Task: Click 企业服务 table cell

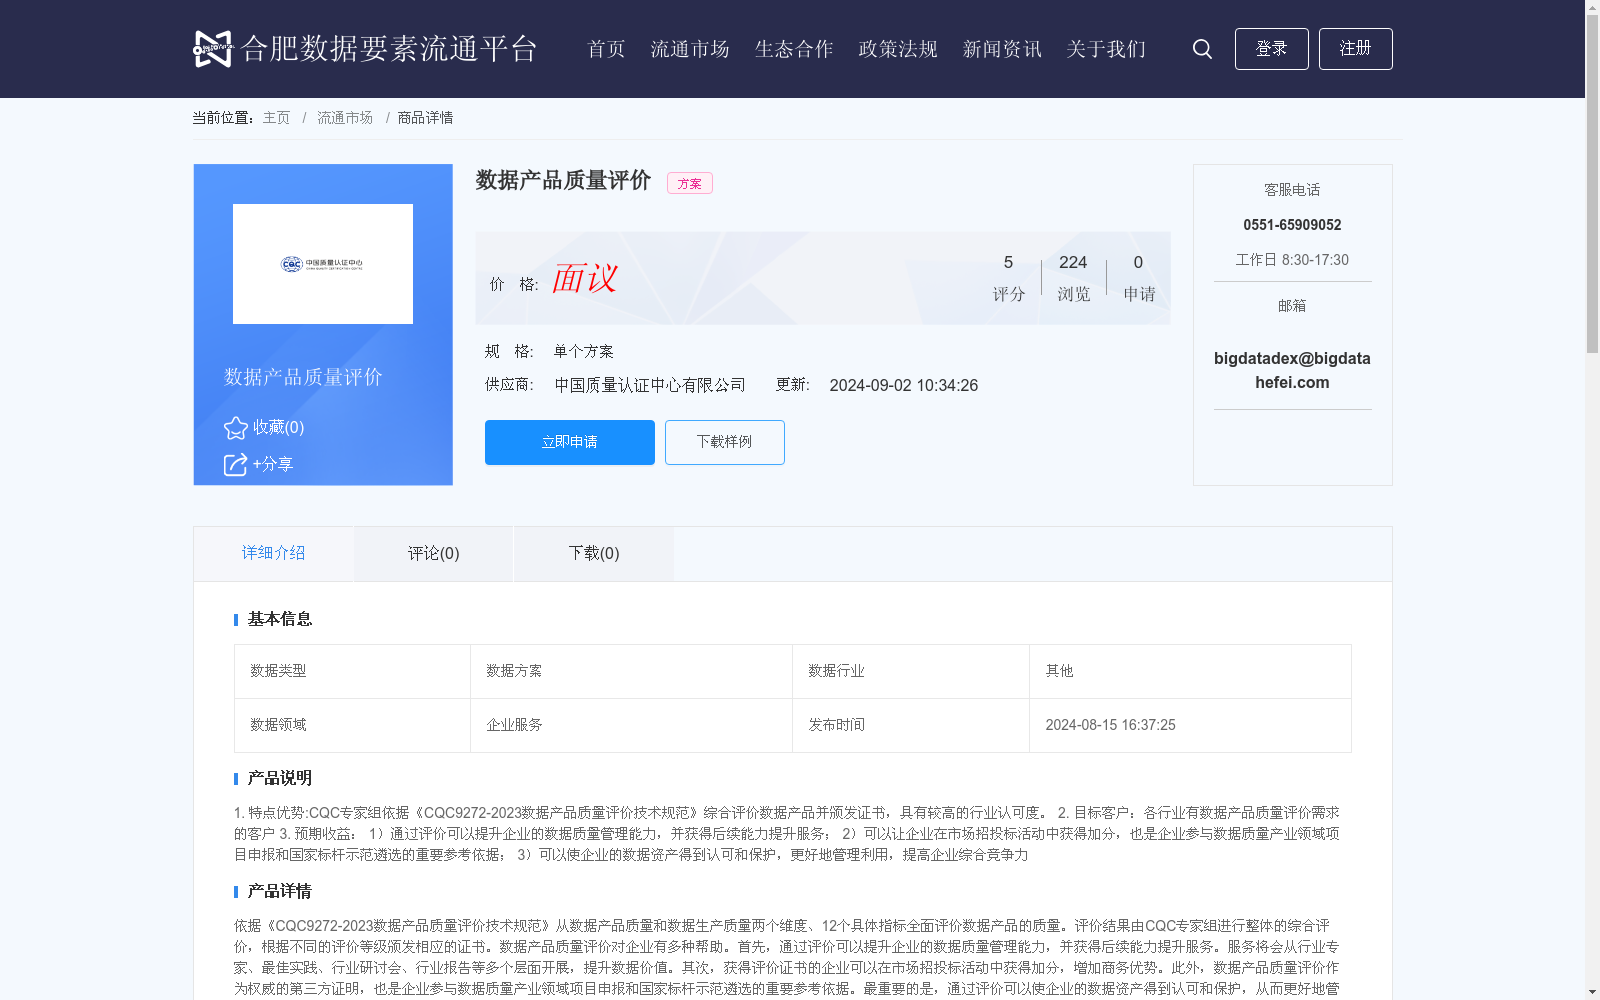Action: [631, 725]
